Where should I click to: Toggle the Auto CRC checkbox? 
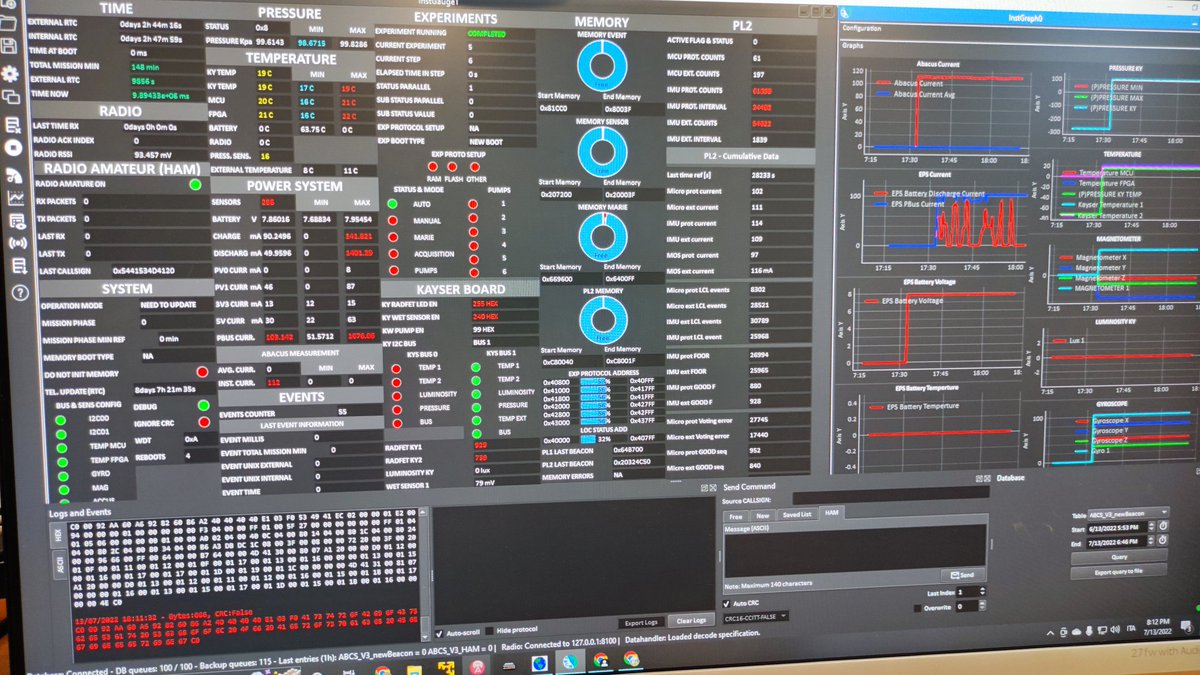(x=727, y=603)
